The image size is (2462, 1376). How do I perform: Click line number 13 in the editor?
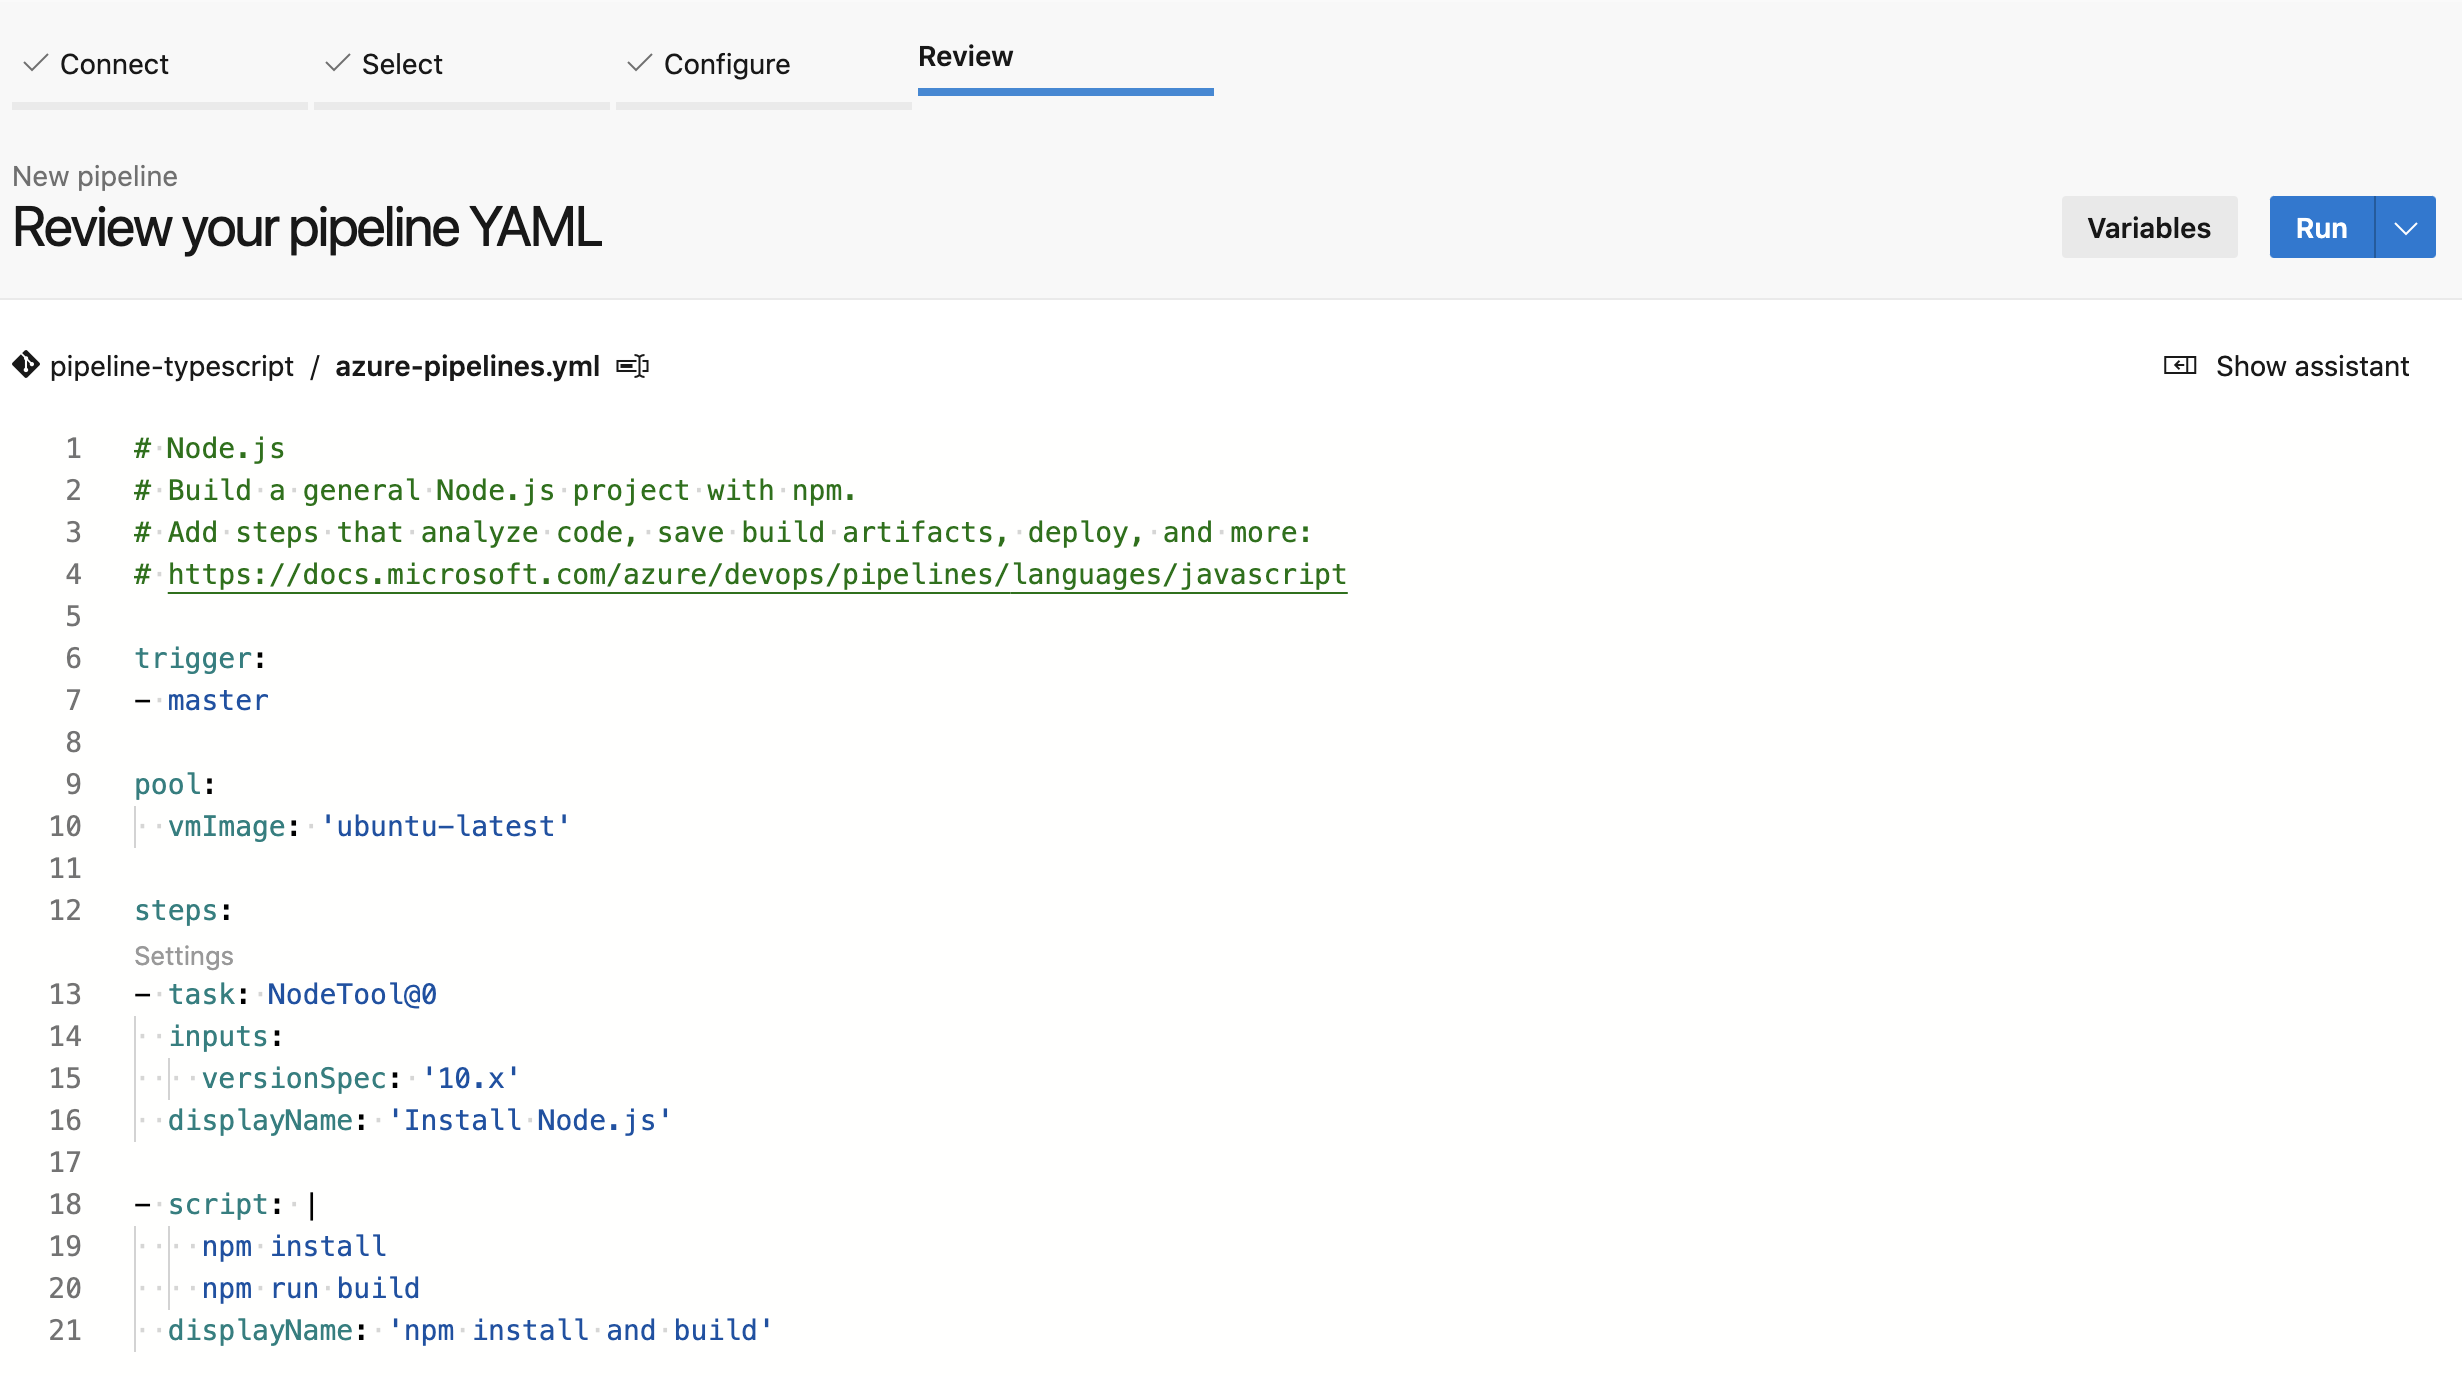[x=65, y=994]
